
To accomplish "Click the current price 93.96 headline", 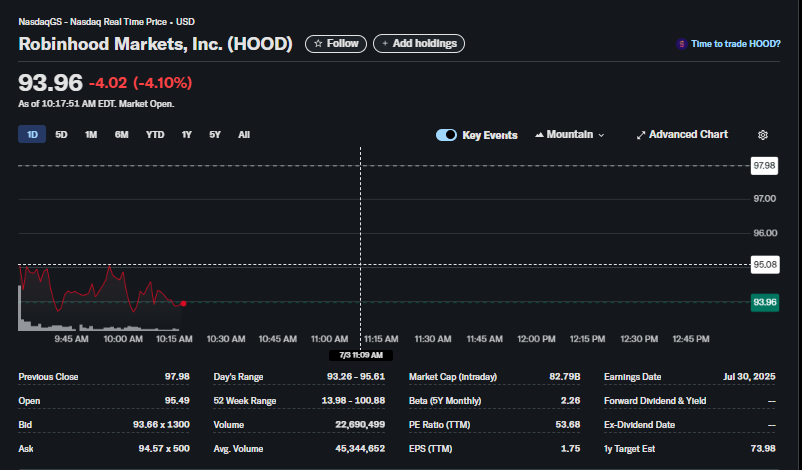I will click(x=50, y=83).
